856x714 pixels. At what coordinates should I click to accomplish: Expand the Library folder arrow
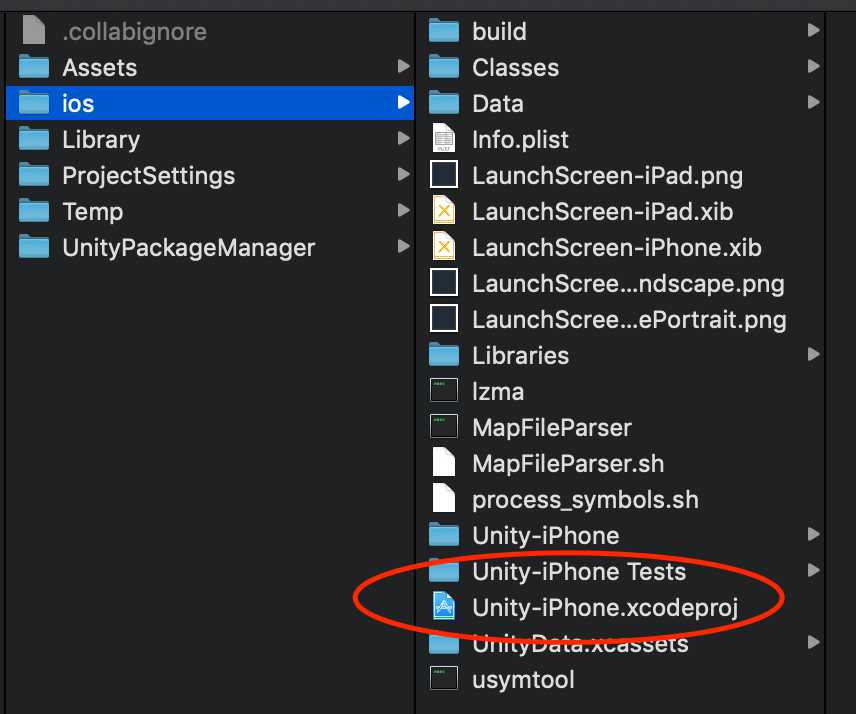pos(403,139)
